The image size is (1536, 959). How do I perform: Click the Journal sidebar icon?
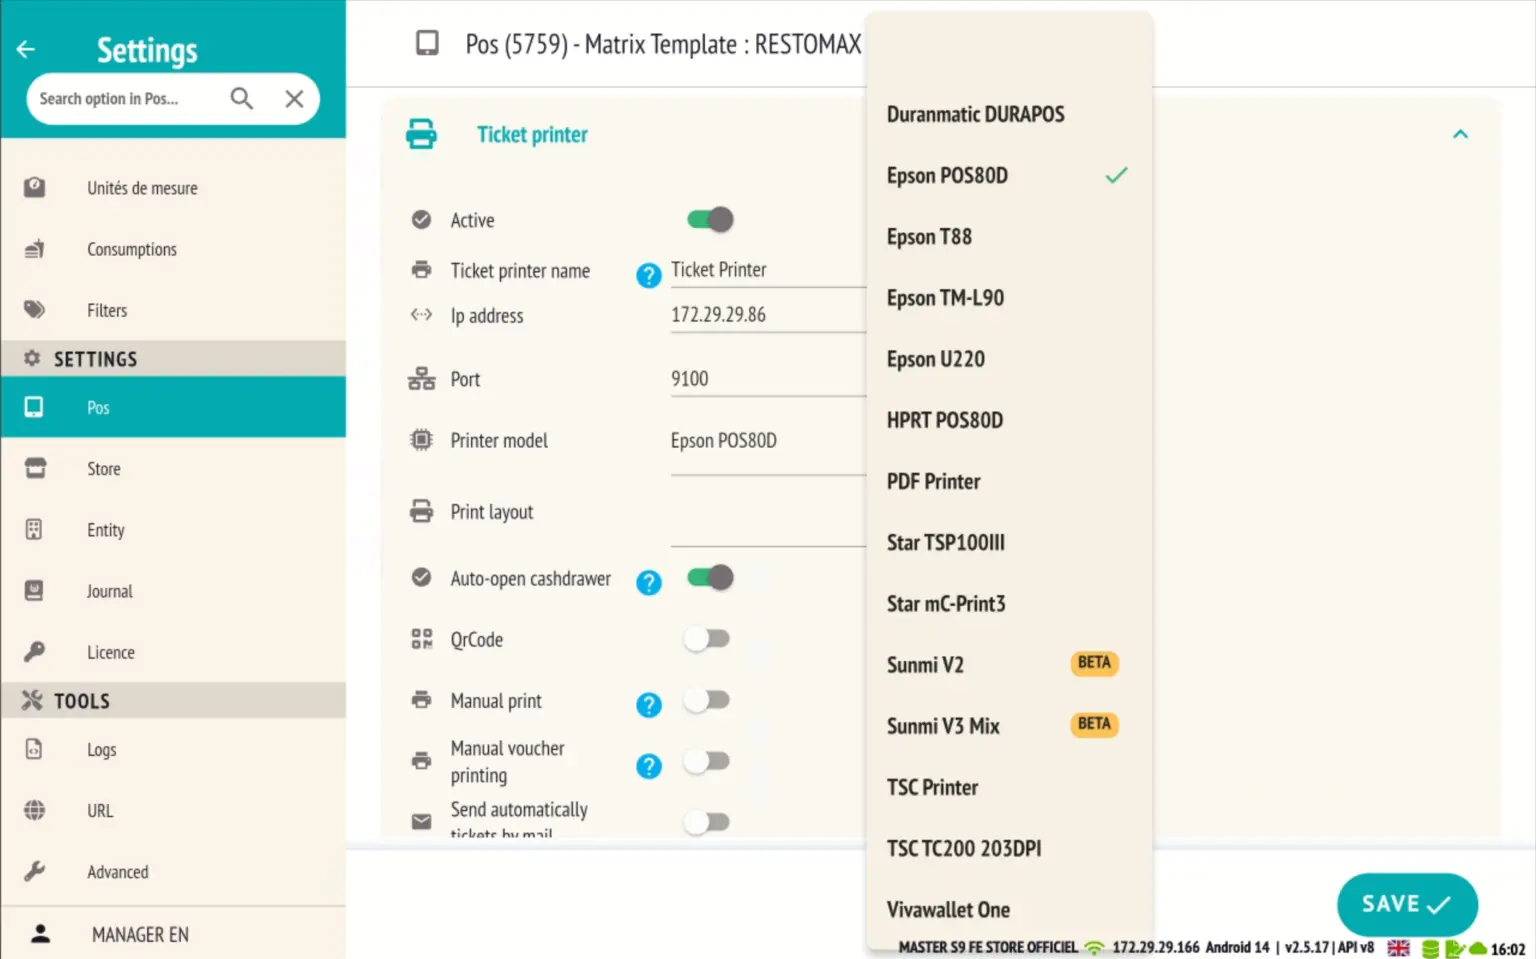pyautogui.click(x=34, y=591)
